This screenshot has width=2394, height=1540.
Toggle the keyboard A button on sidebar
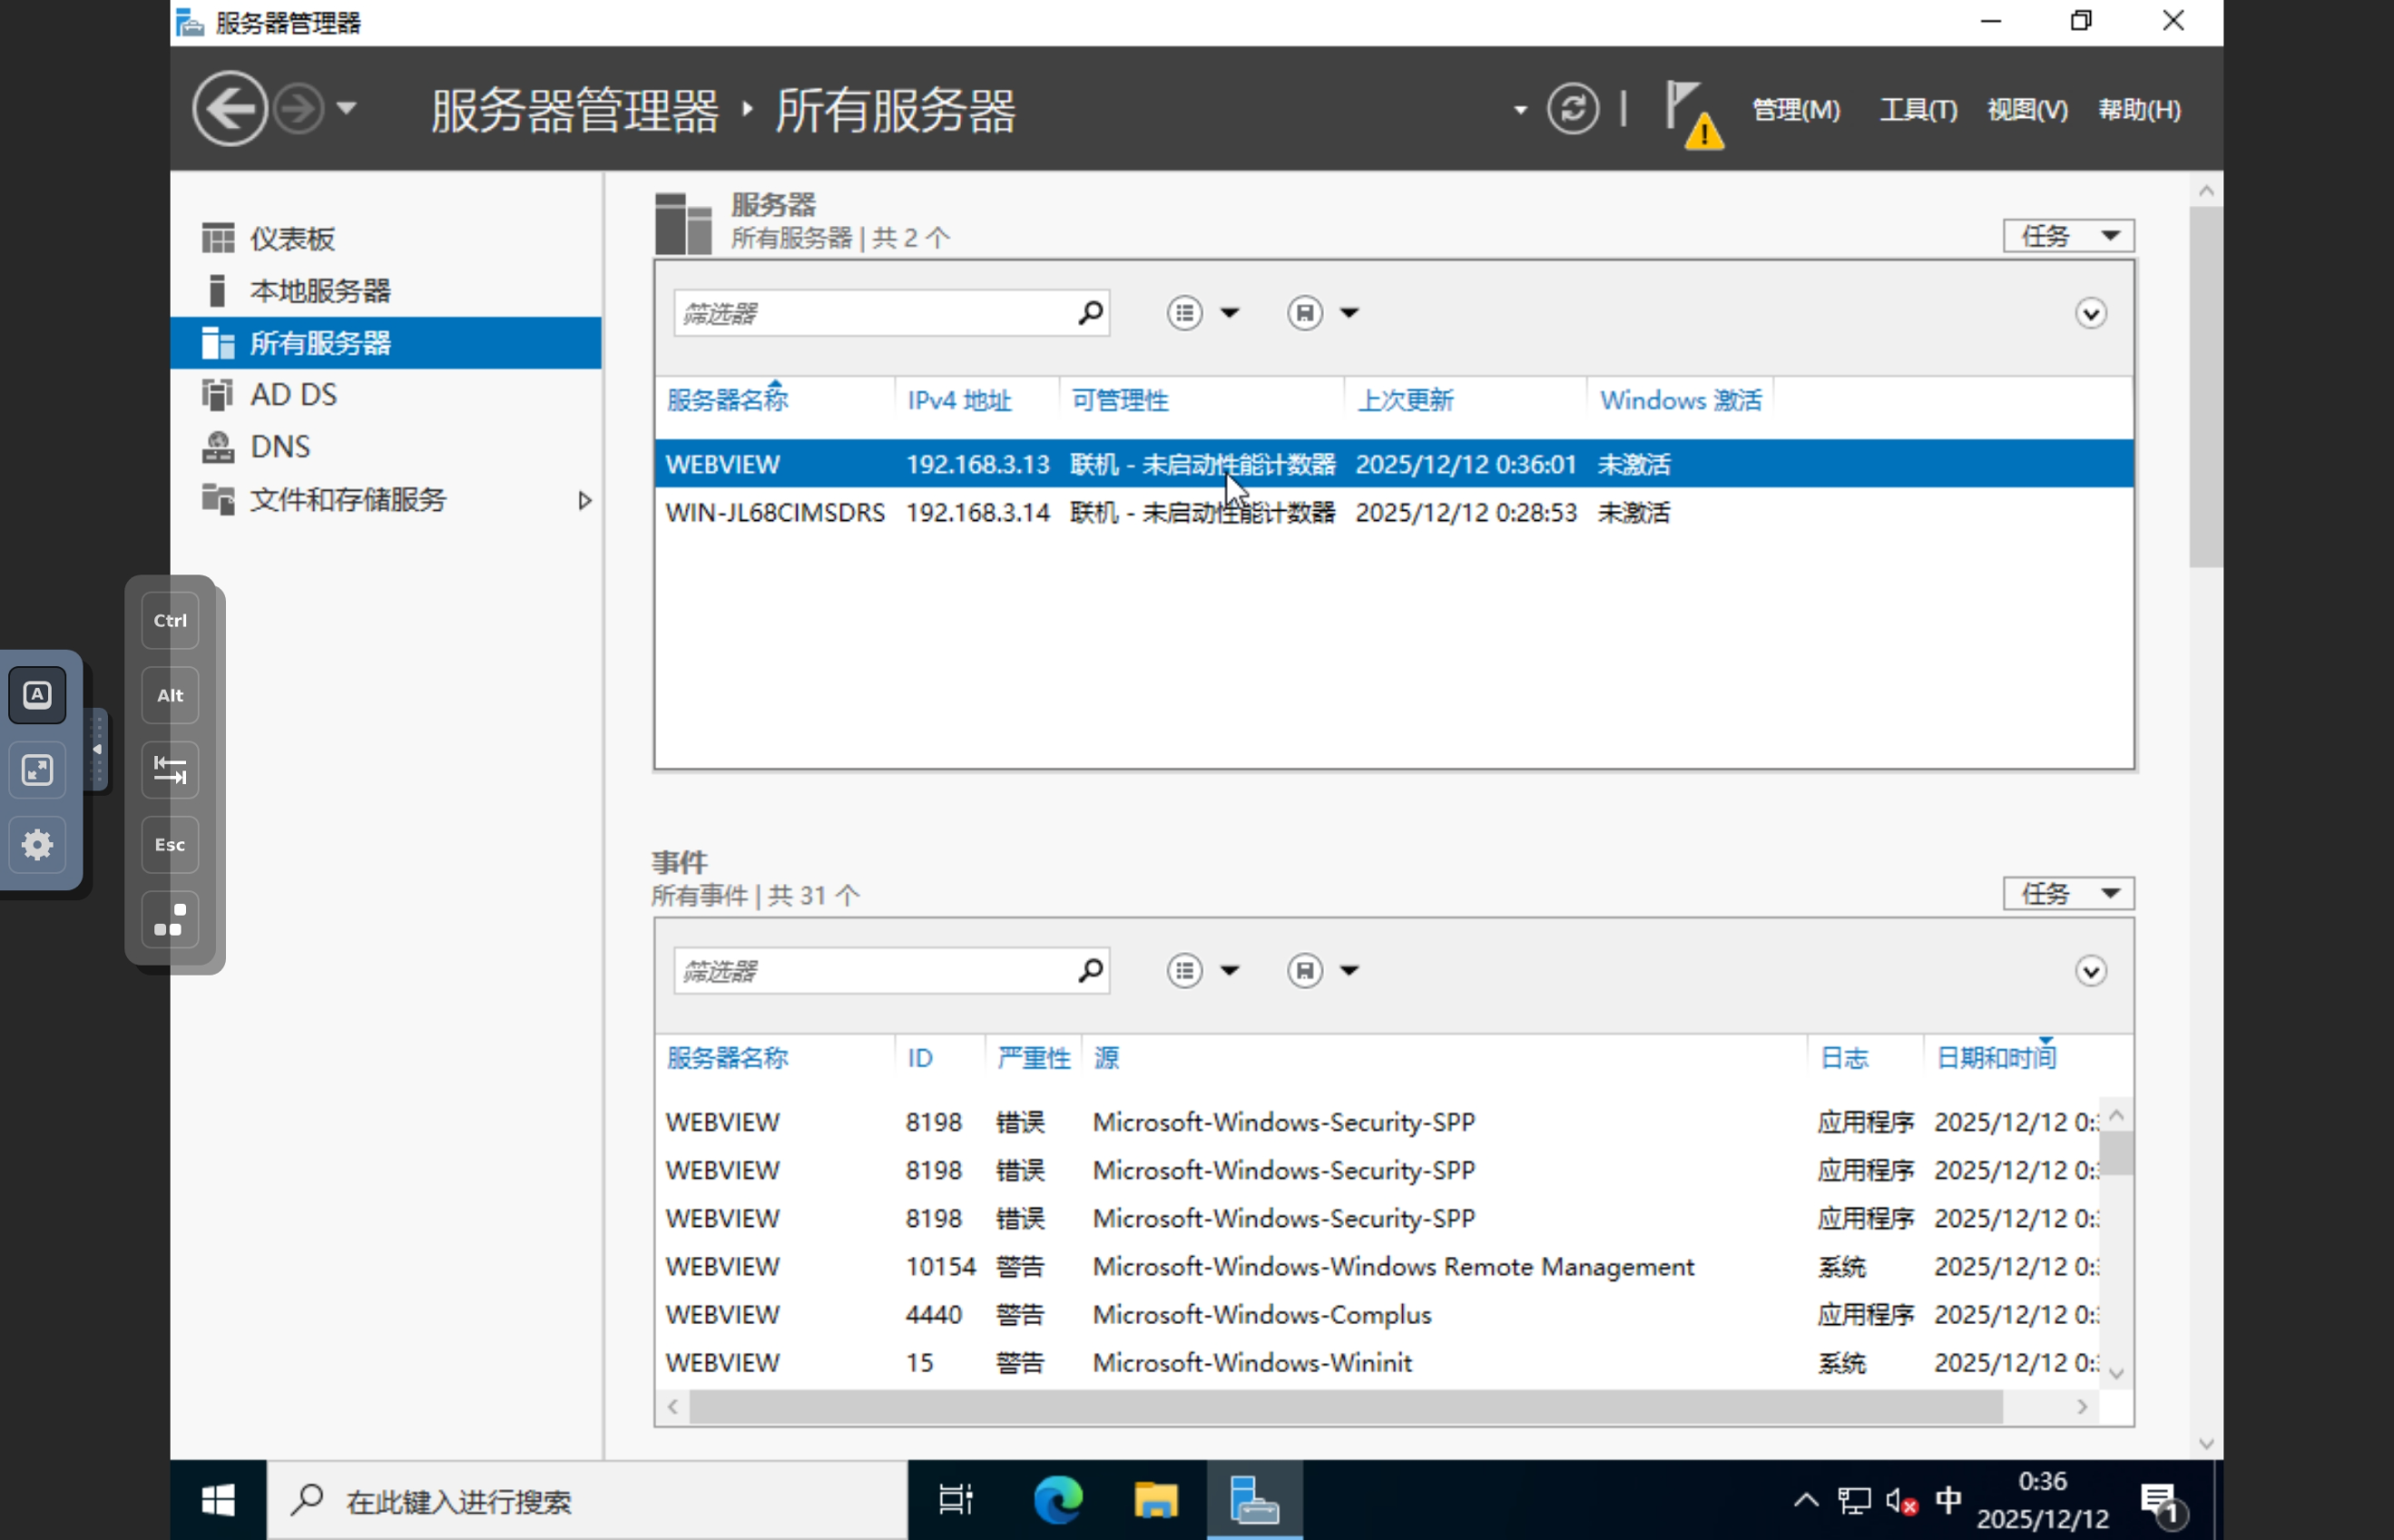pos(37,695)
